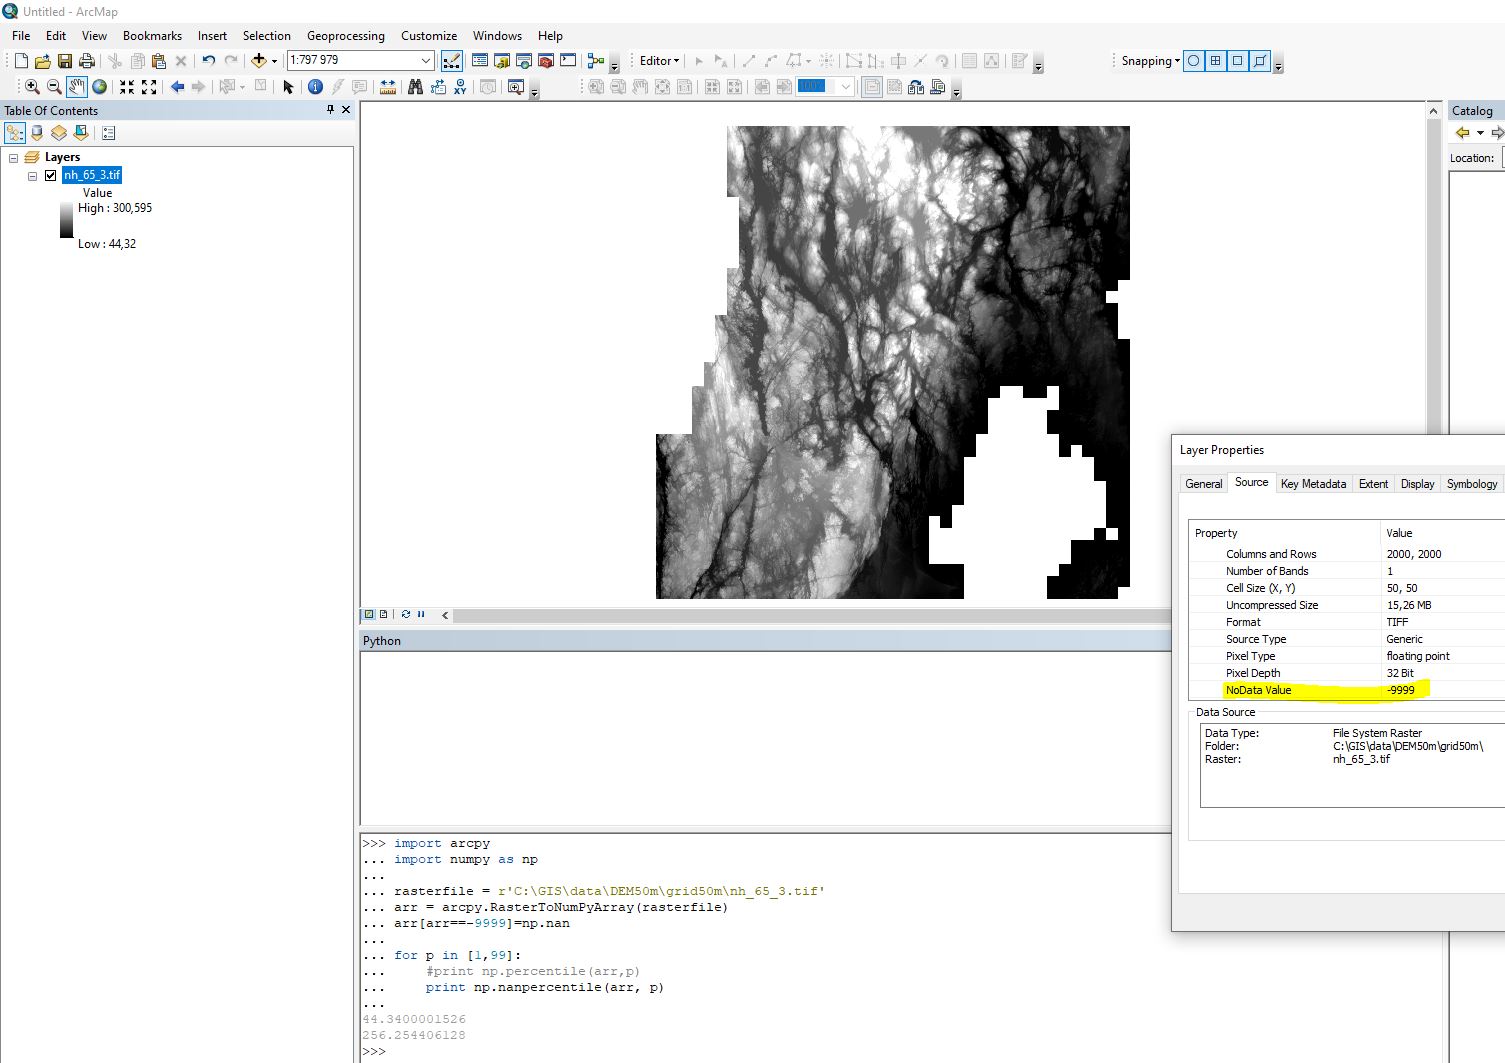Open the File menu

(21, 35)
